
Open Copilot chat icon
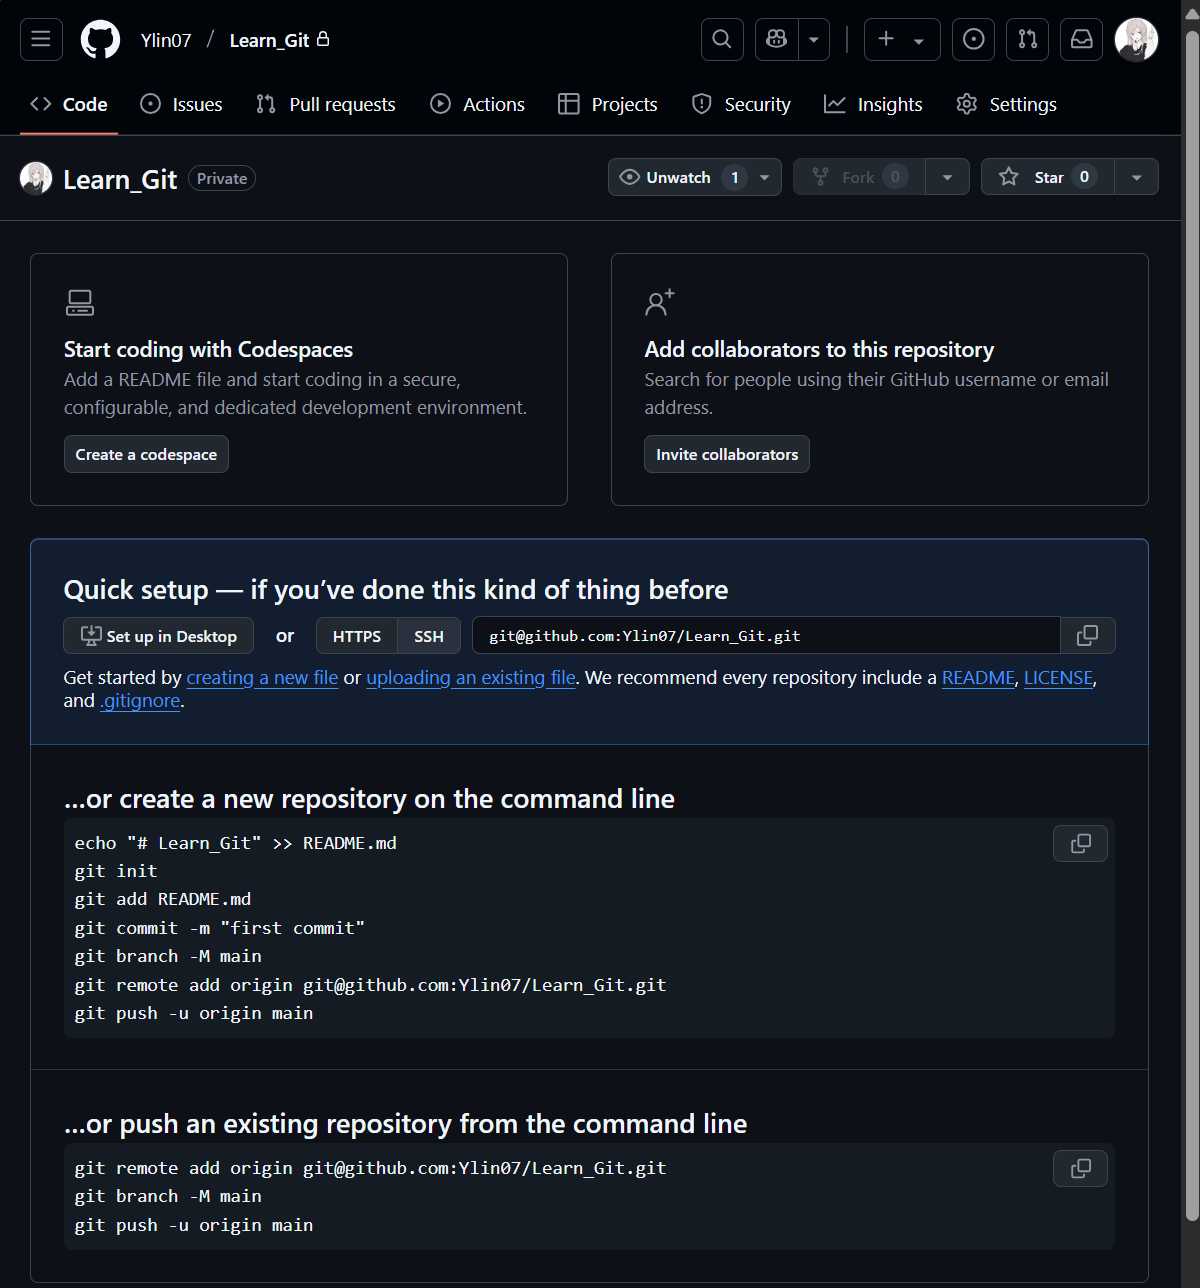click(x=777, y=39)
